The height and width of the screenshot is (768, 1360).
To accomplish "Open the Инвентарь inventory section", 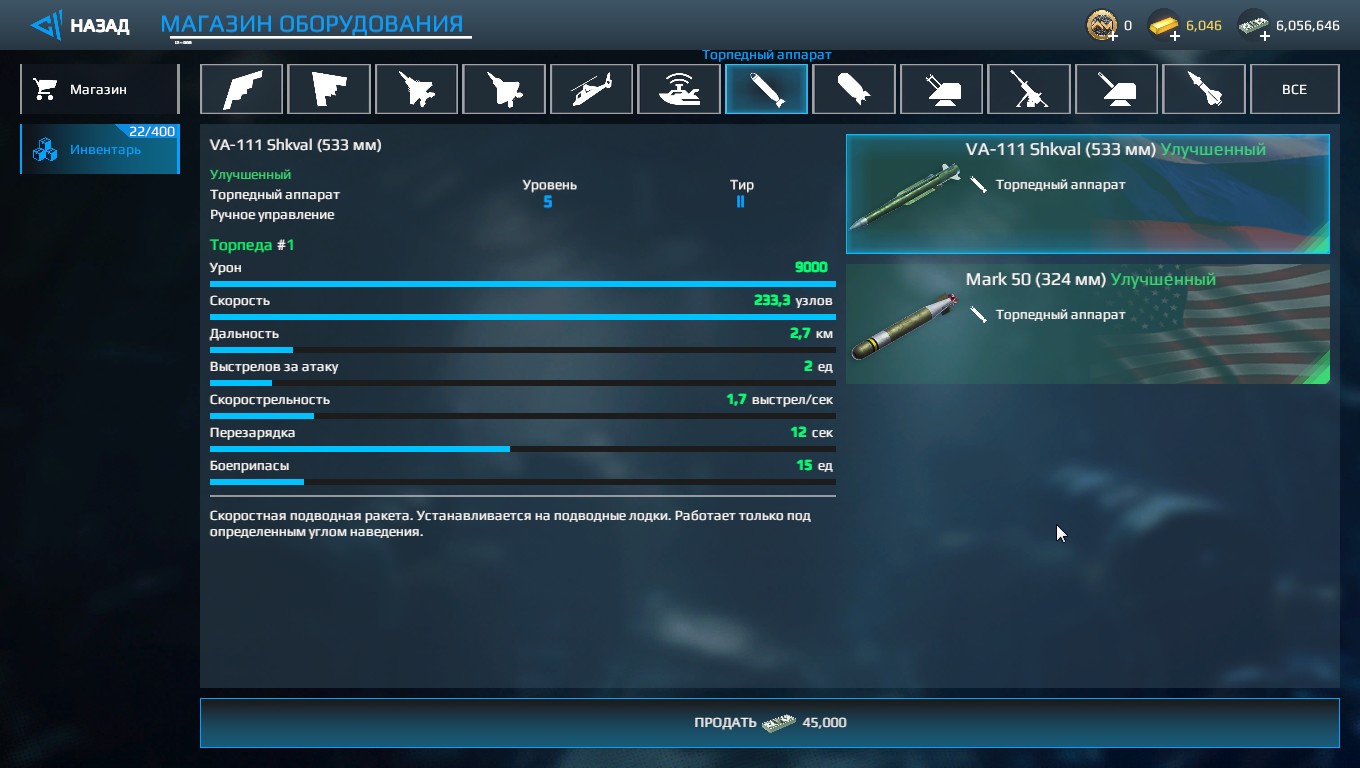I will point(99,149).
